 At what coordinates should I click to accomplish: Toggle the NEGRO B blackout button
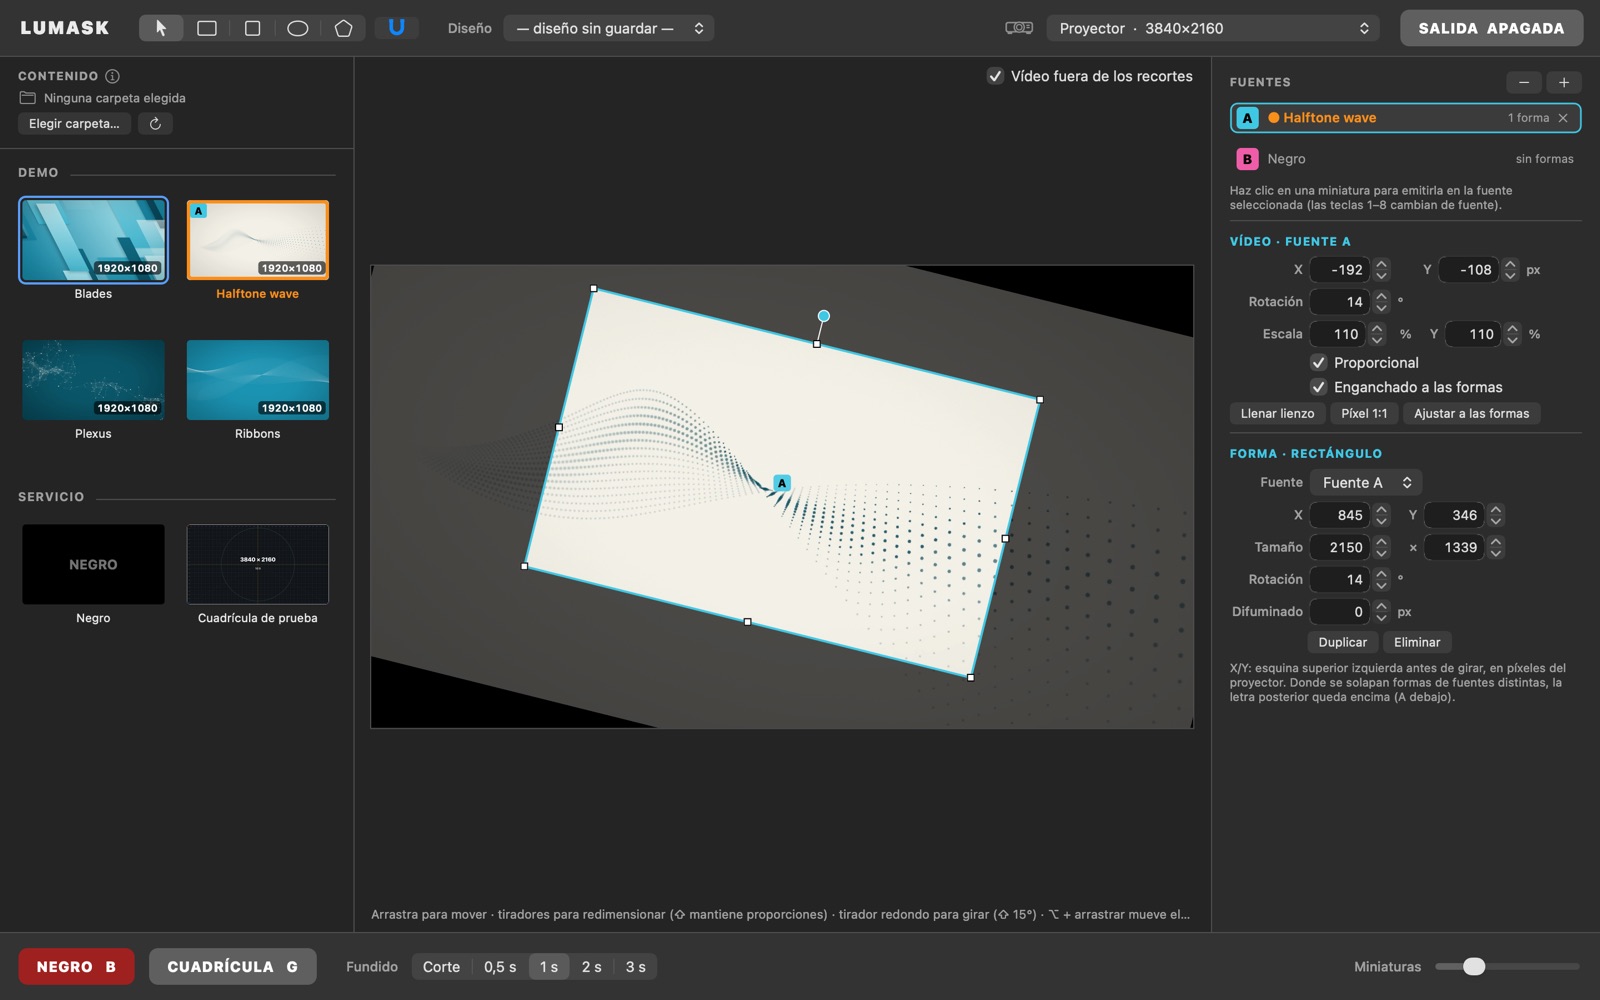click(76, 967)
